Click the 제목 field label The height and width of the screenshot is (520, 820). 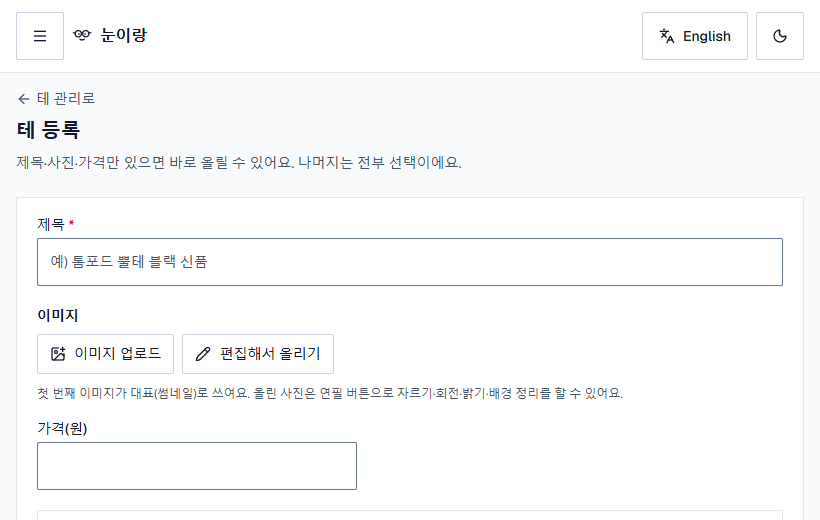point(51,224)
